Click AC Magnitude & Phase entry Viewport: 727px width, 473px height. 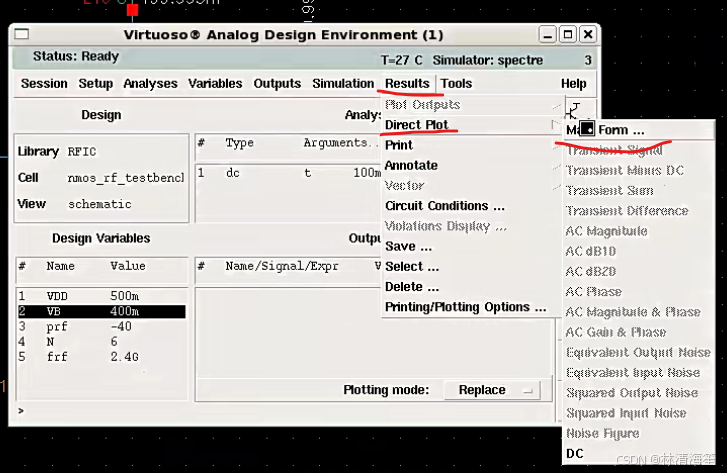pos(639,312)
